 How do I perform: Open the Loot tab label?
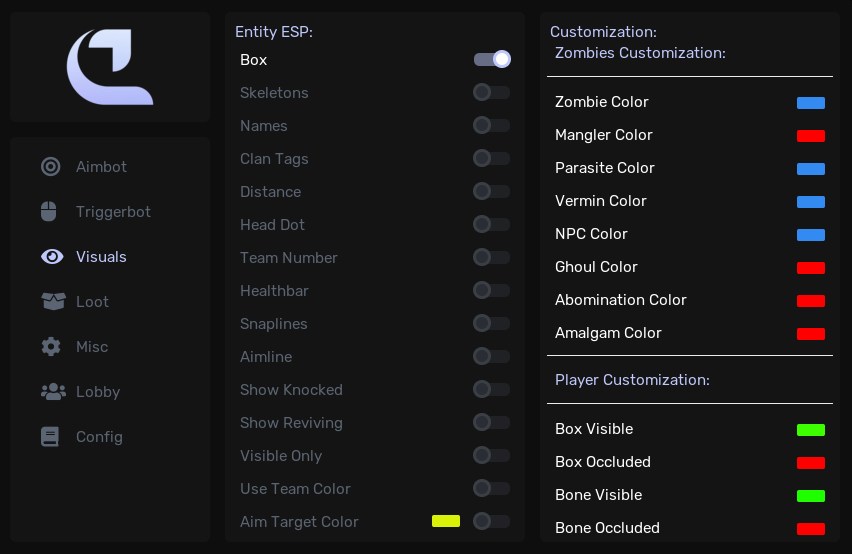coord(92,302)
